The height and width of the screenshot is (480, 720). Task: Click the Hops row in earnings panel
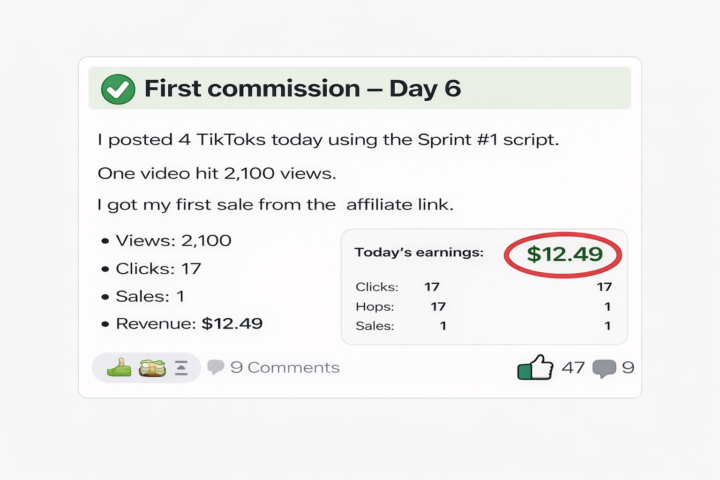375,306
